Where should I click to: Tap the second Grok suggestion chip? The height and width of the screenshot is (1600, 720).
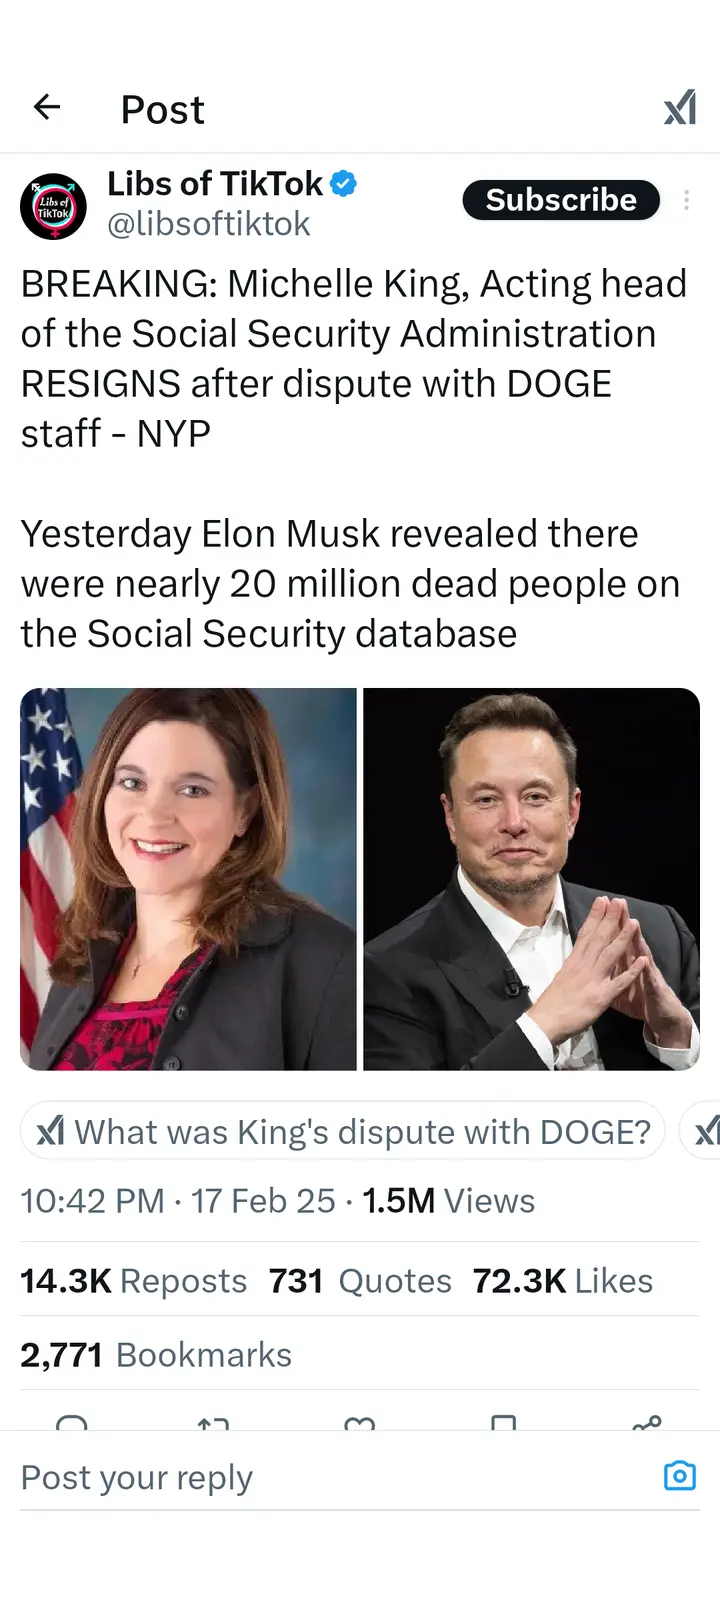click(x=704, y=1131)
